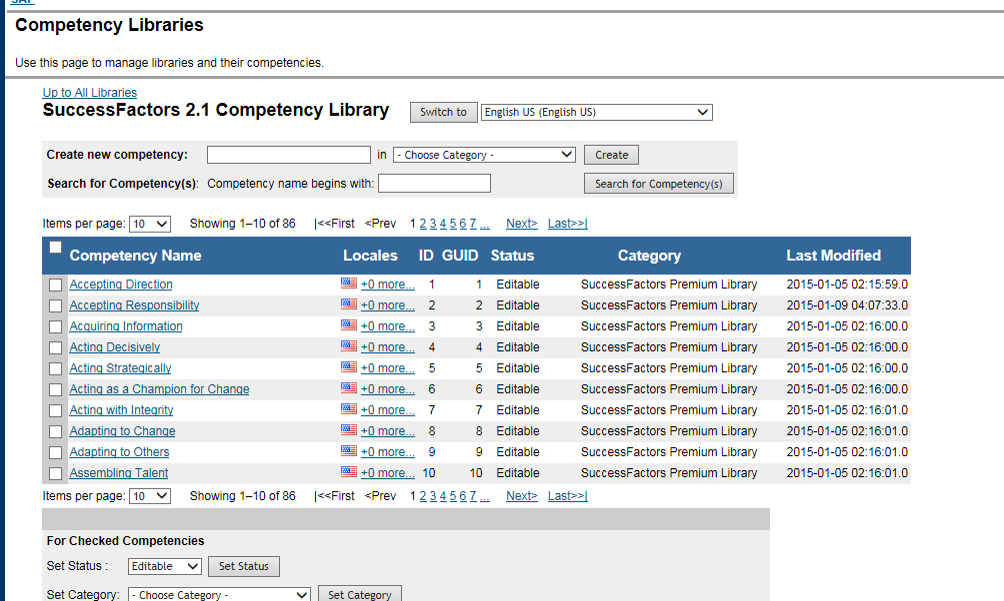Click the US flag icon for Acquiring Information
Viewport: 1004px width, 601px height.
[348, 325]
